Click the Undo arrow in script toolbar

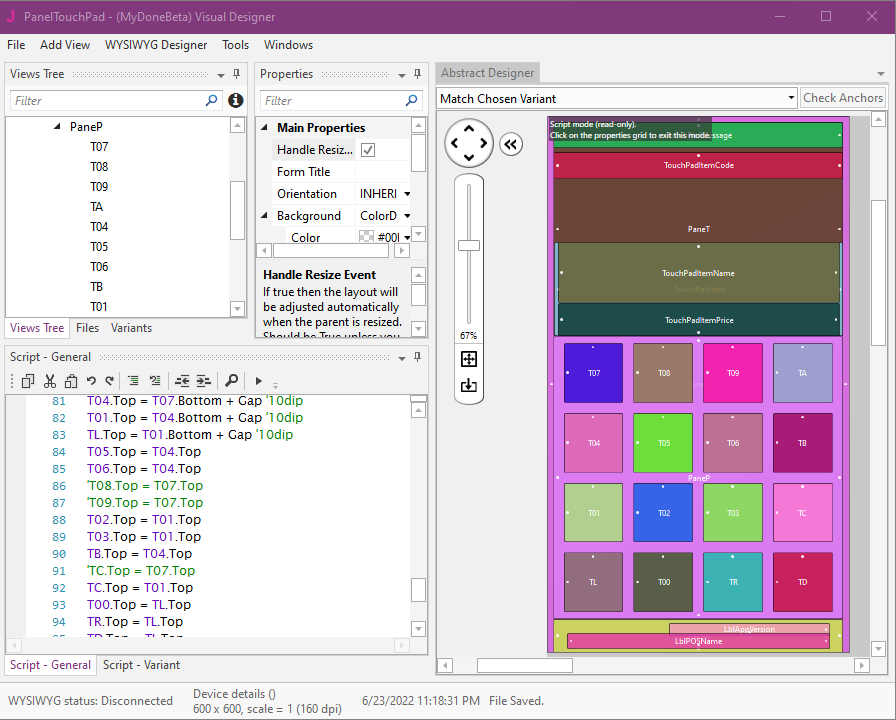pos(91,381)
